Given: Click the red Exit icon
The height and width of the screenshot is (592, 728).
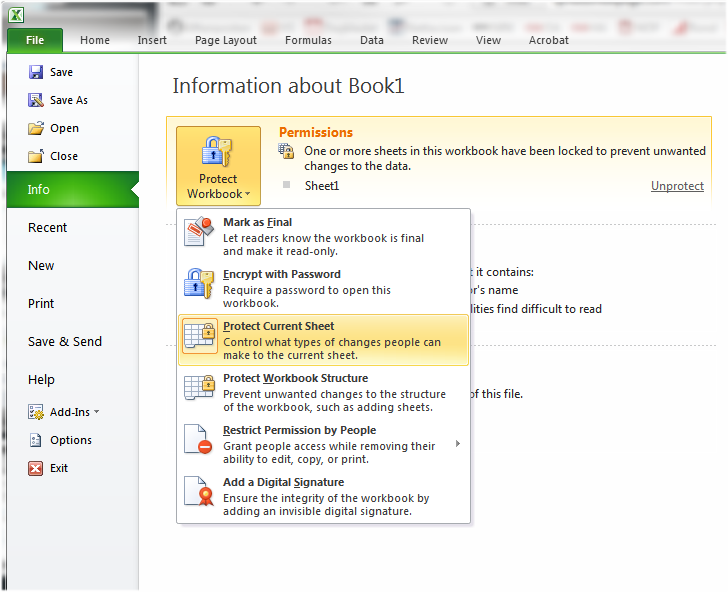Looking at the screenshot, I should click(x=35, y=468).
